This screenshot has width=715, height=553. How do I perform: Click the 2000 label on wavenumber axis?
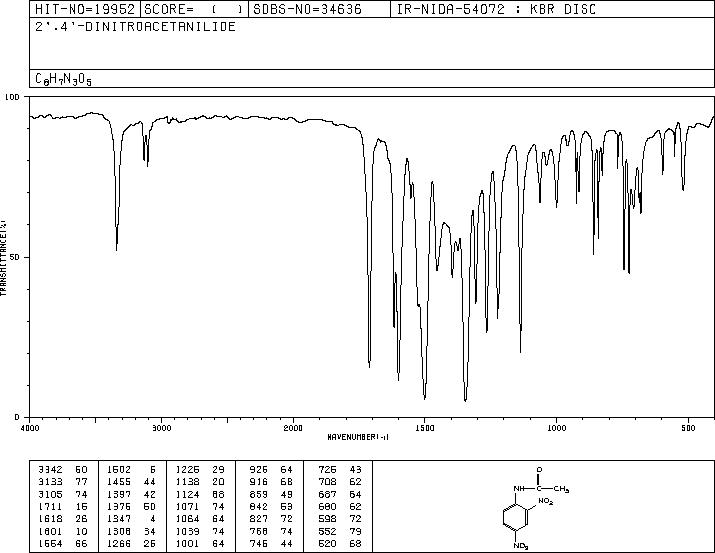pyautogui.click(x=293, y=428)
